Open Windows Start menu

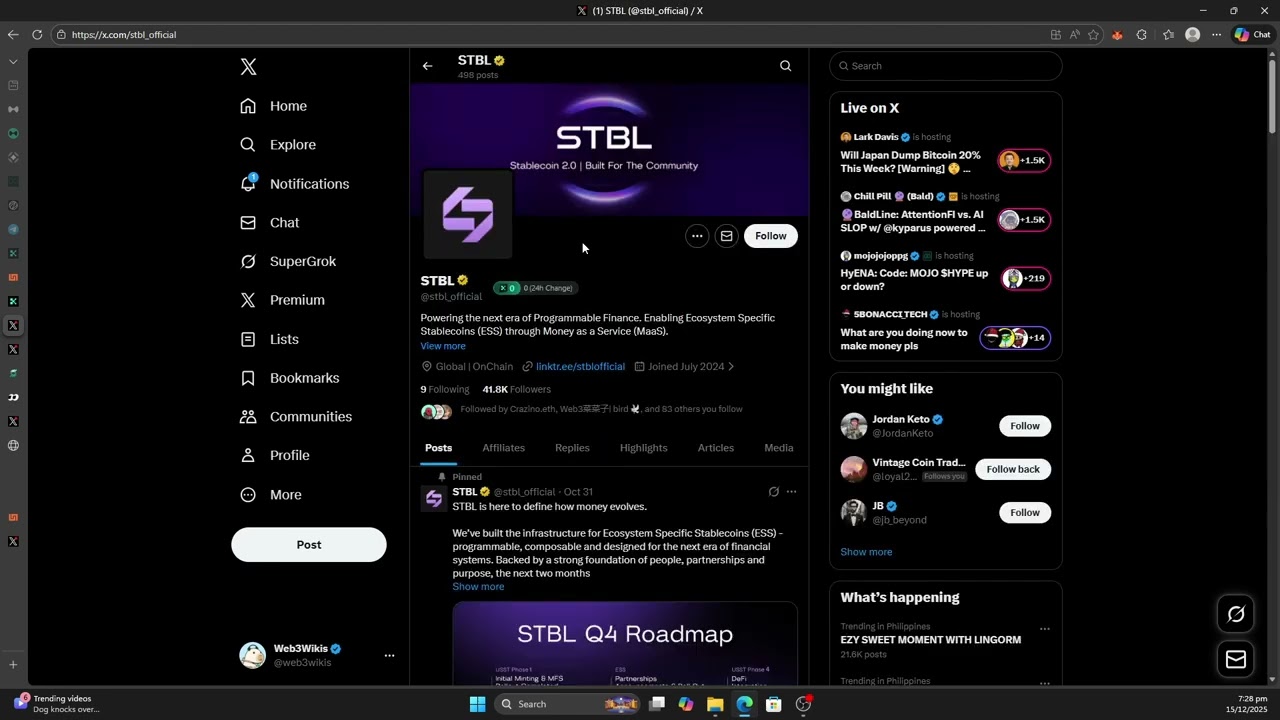pos(477,704)
